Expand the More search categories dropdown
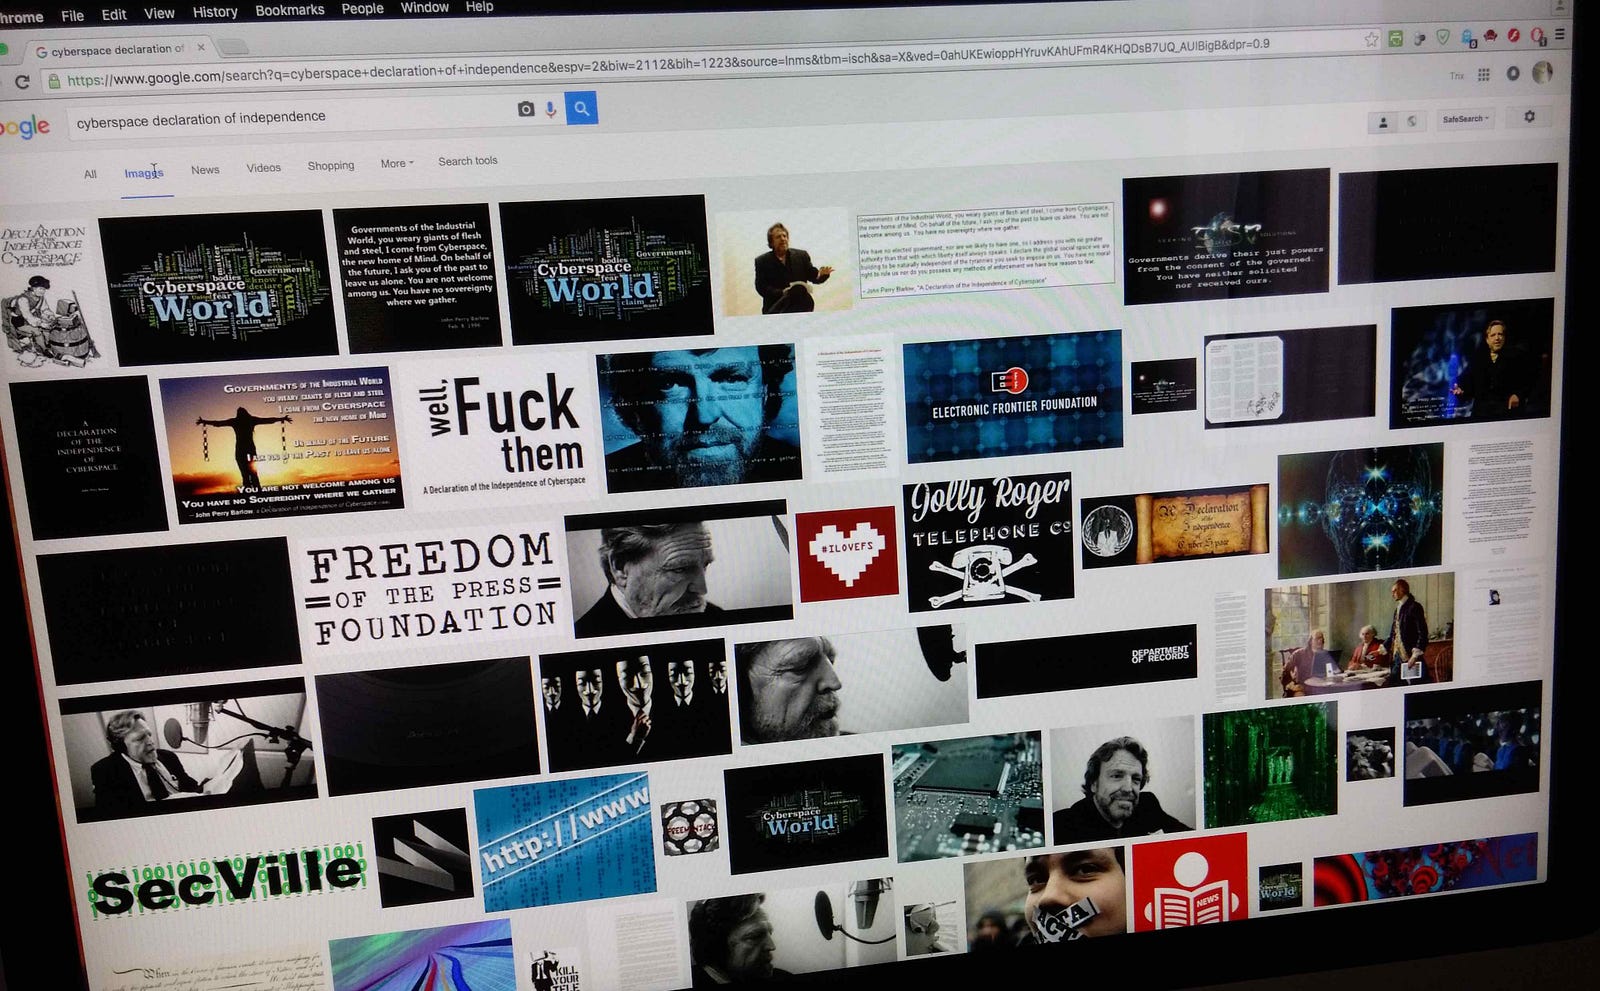 point(397,163)
